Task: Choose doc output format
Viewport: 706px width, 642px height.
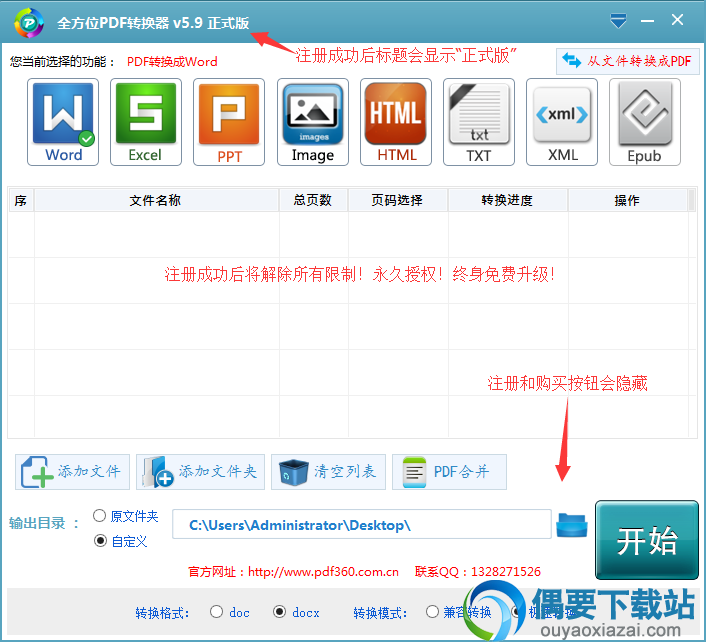Action: (x=217, y=612)
